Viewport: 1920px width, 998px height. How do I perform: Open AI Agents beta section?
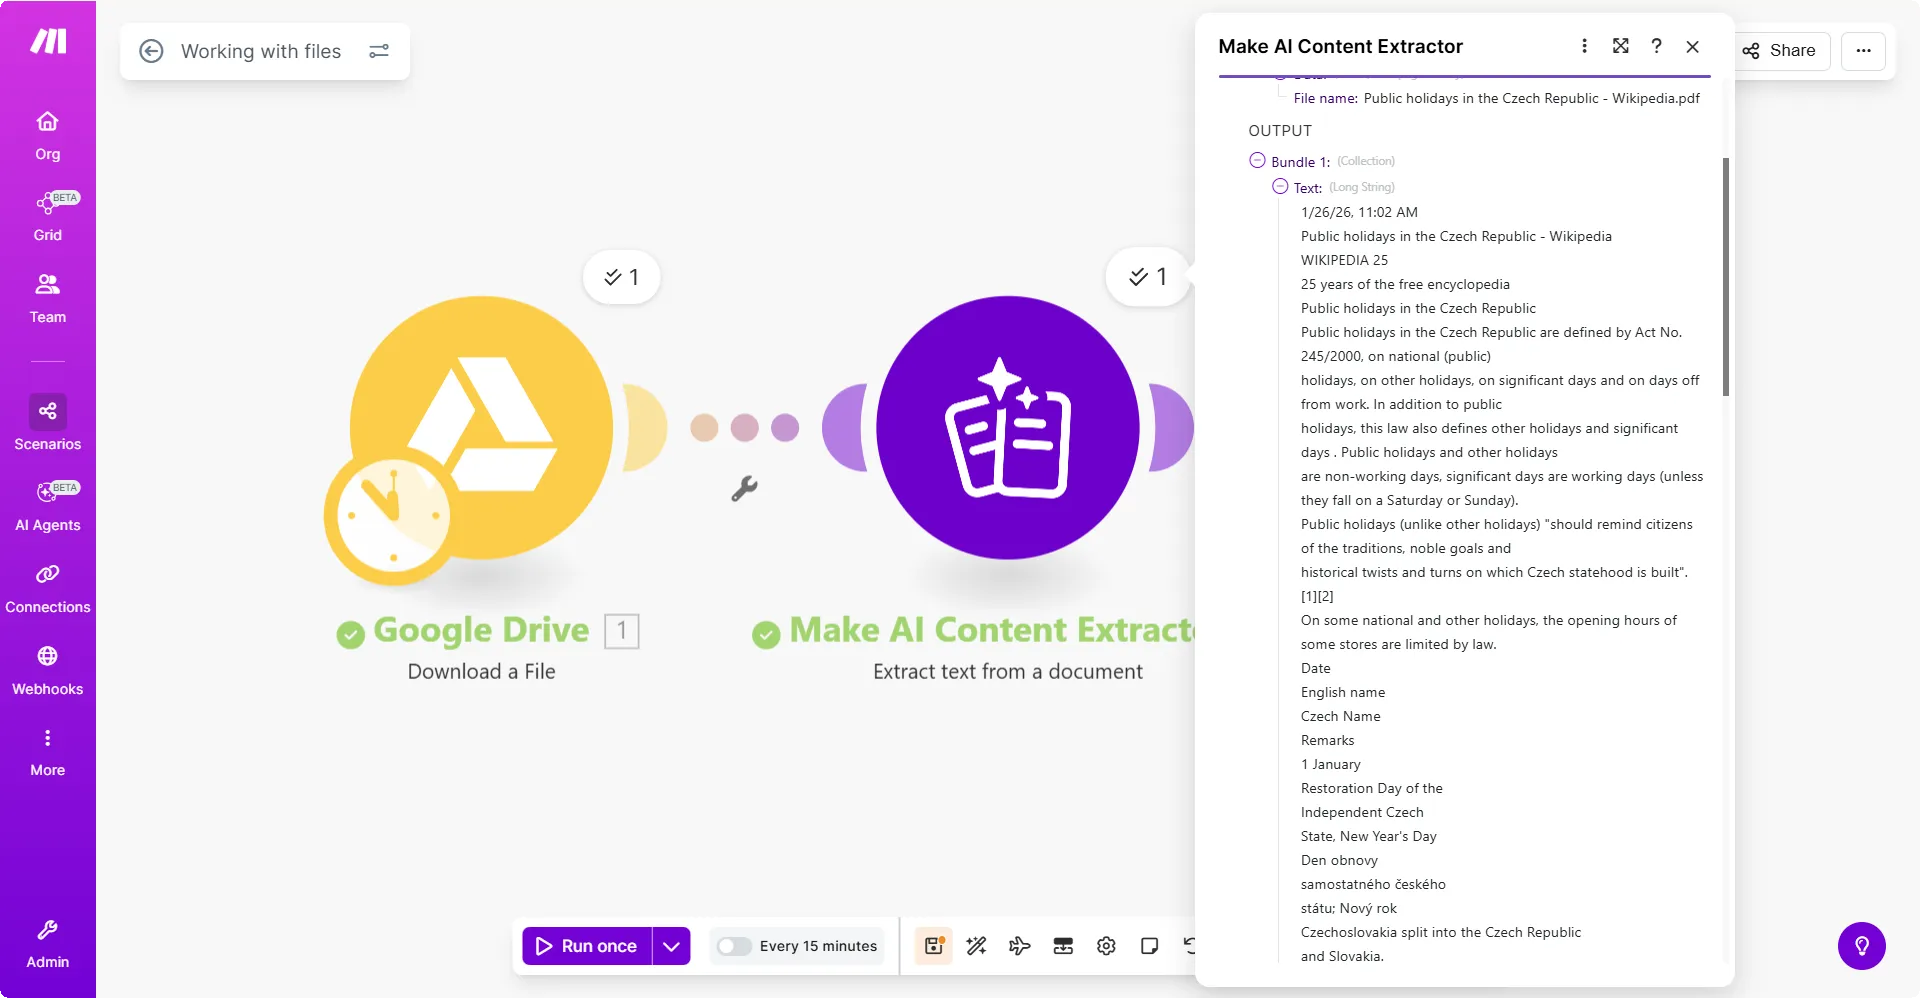48,507
